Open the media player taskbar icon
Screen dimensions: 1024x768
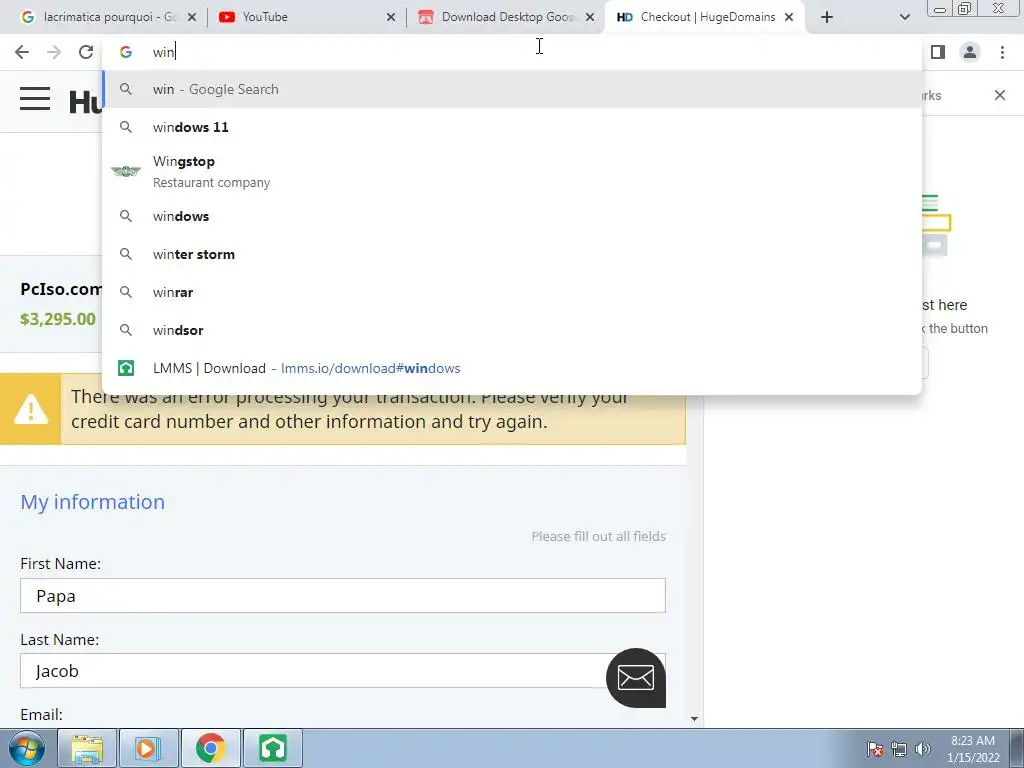pos(148,748)
